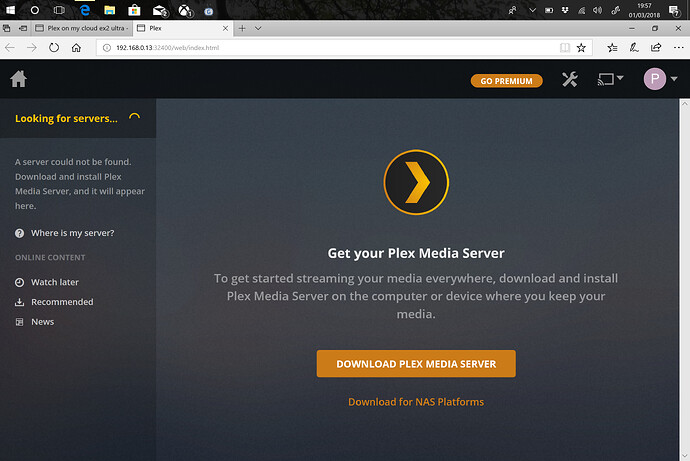Viewport: 690px width, 461px height.
Task: Open Plex settings wrench icon
Action: (x=569, y=79)
